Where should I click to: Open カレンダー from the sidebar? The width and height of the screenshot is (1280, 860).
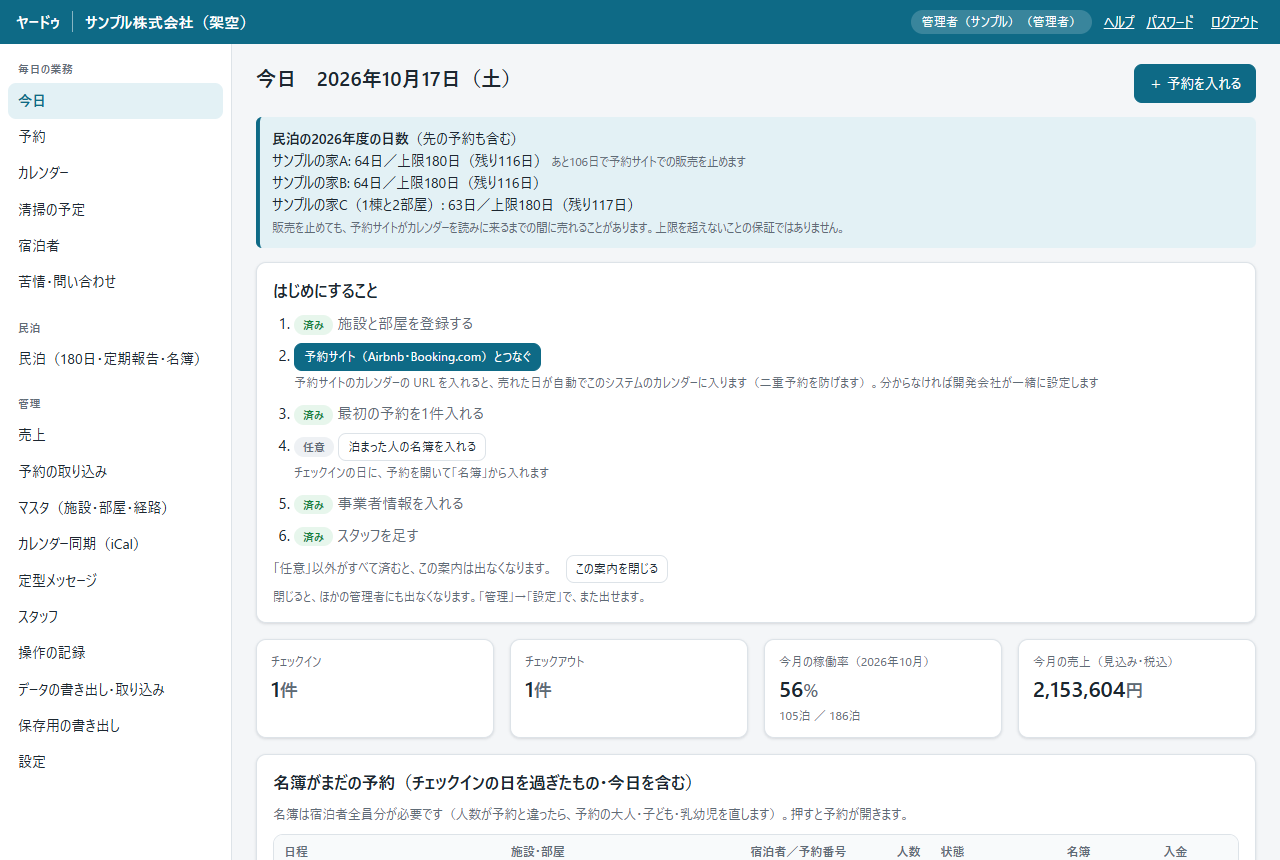[x=115, y=173]
